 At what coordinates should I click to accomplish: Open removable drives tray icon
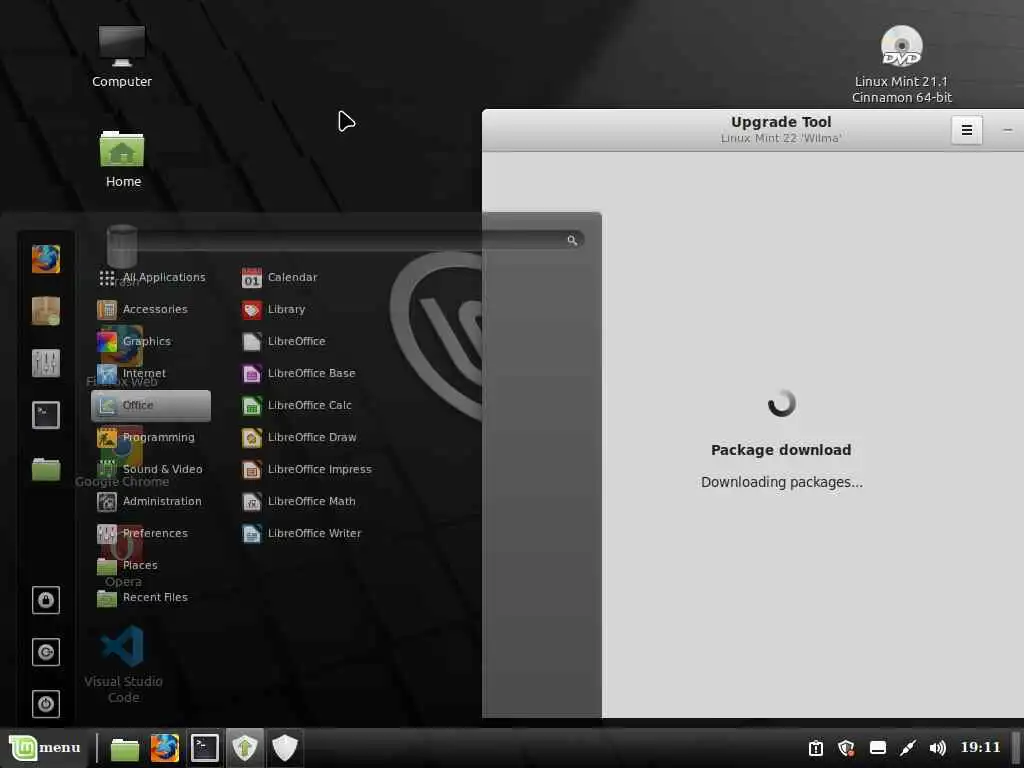pos(816,748)
